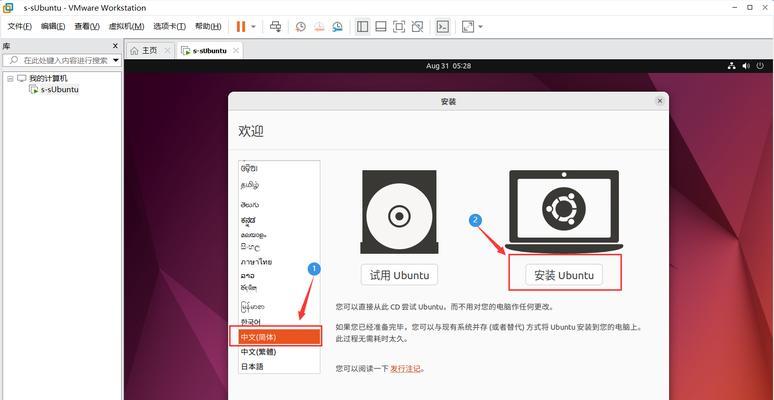Select 中文(简体) in the language list

click(279, 337)
